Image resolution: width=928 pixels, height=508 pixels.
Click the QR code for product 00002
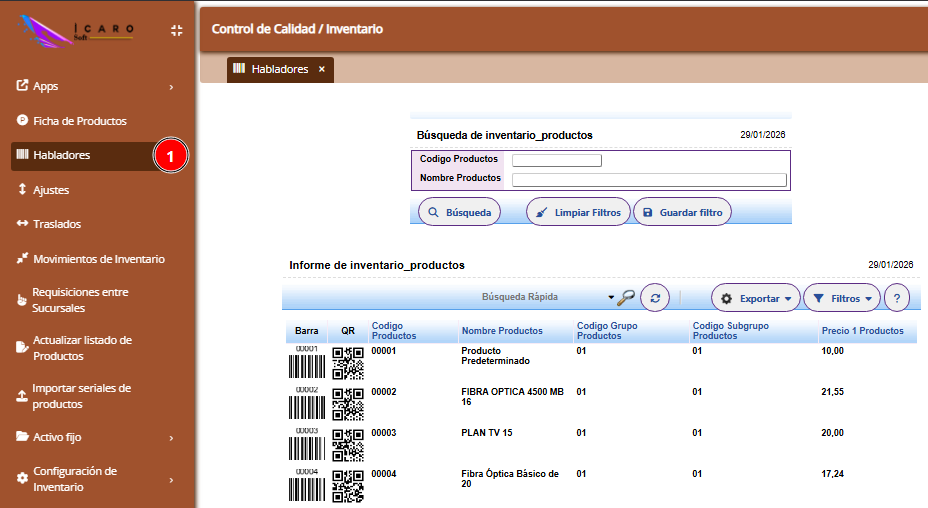(x=348, y=406)
